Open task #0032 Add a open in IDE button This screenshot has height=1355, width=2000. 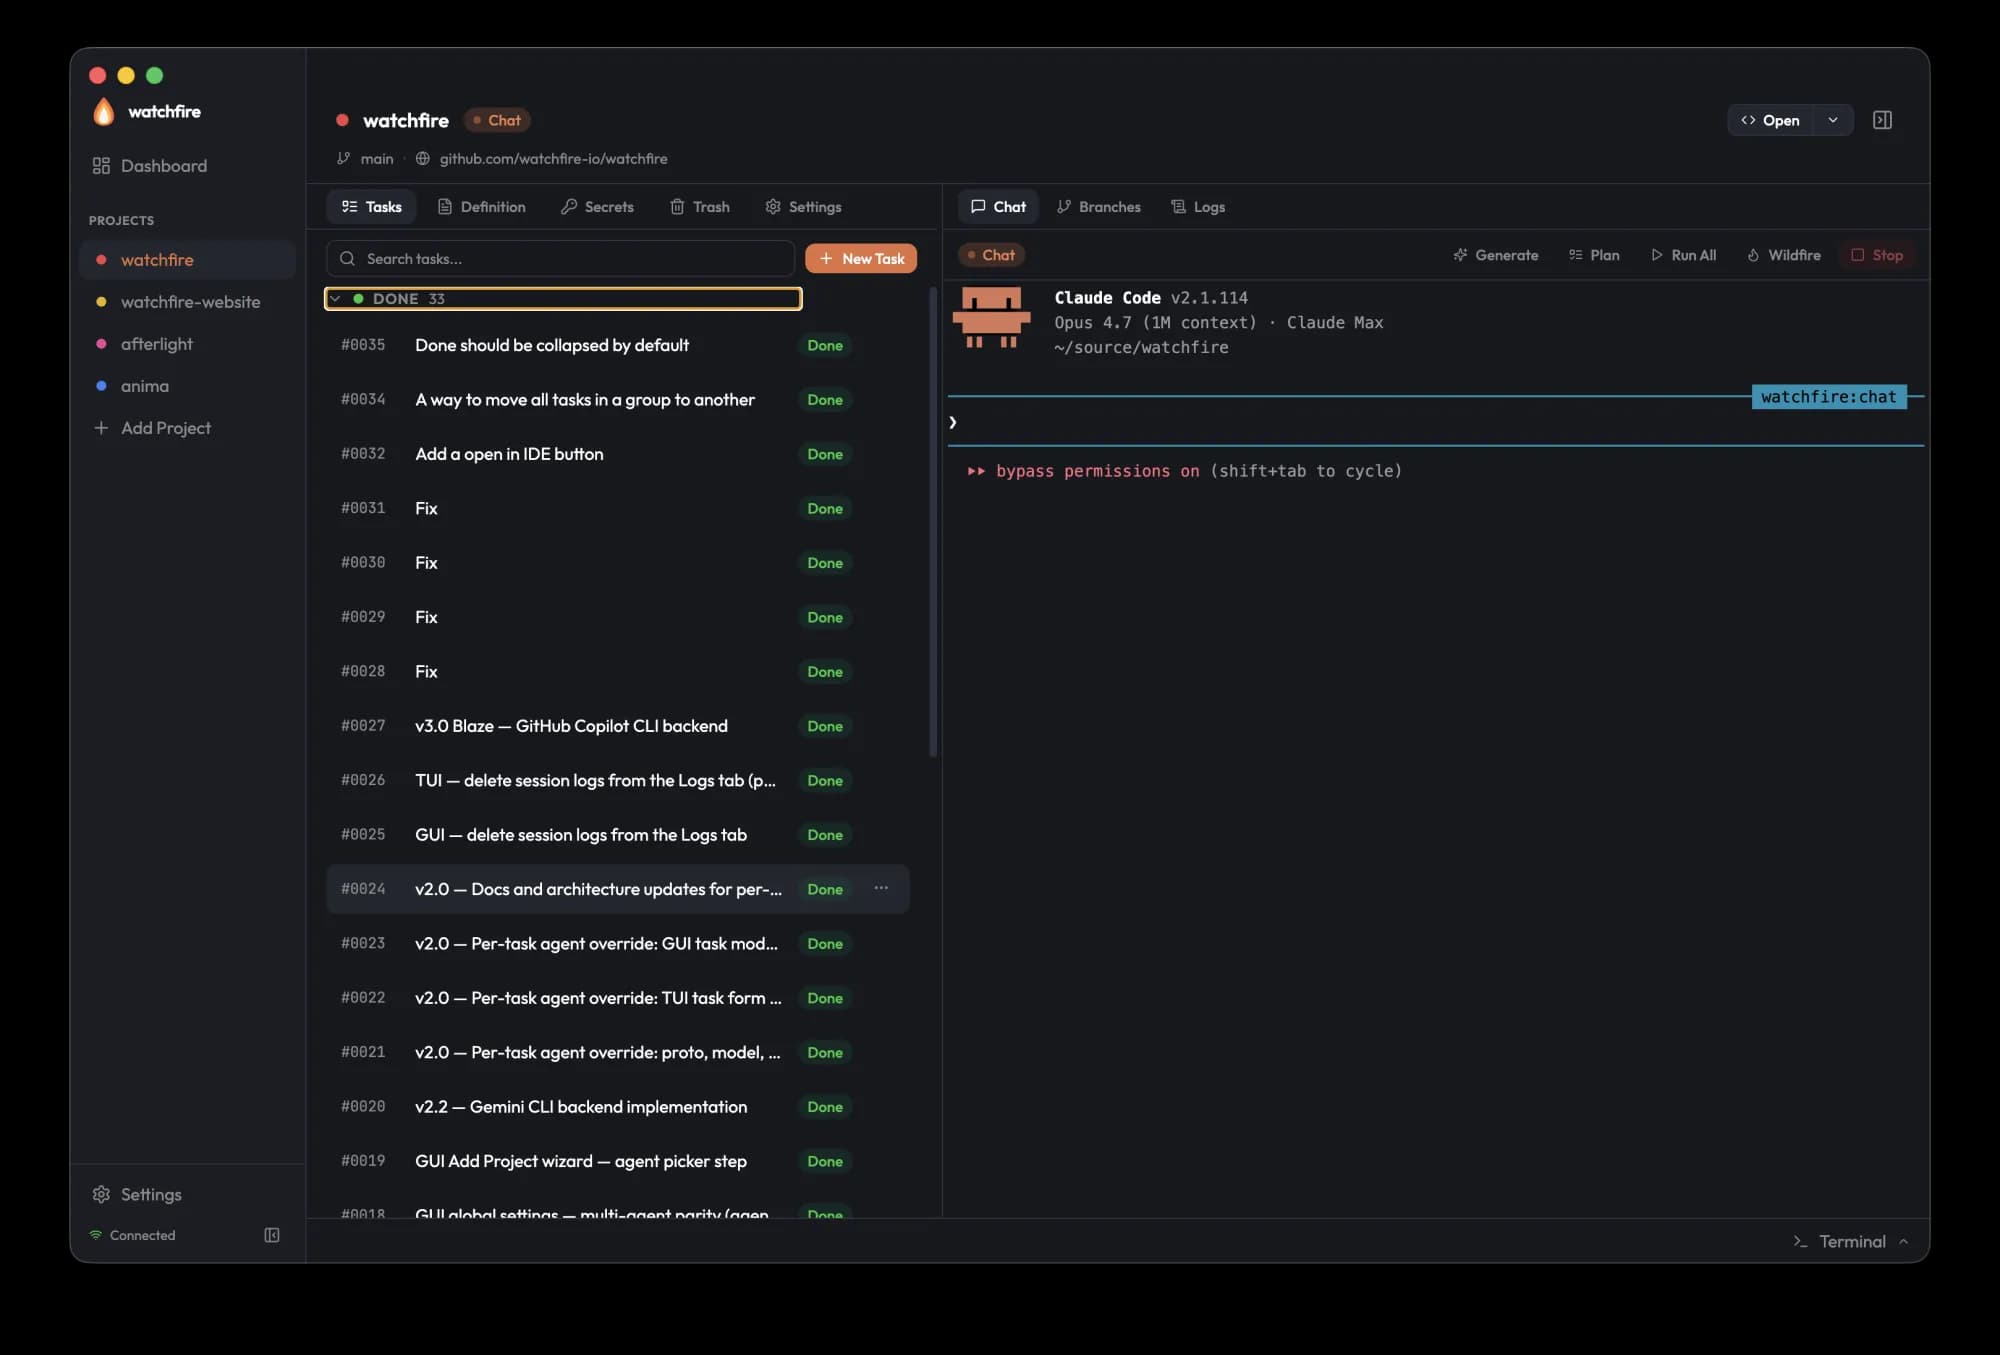[618, 454]
